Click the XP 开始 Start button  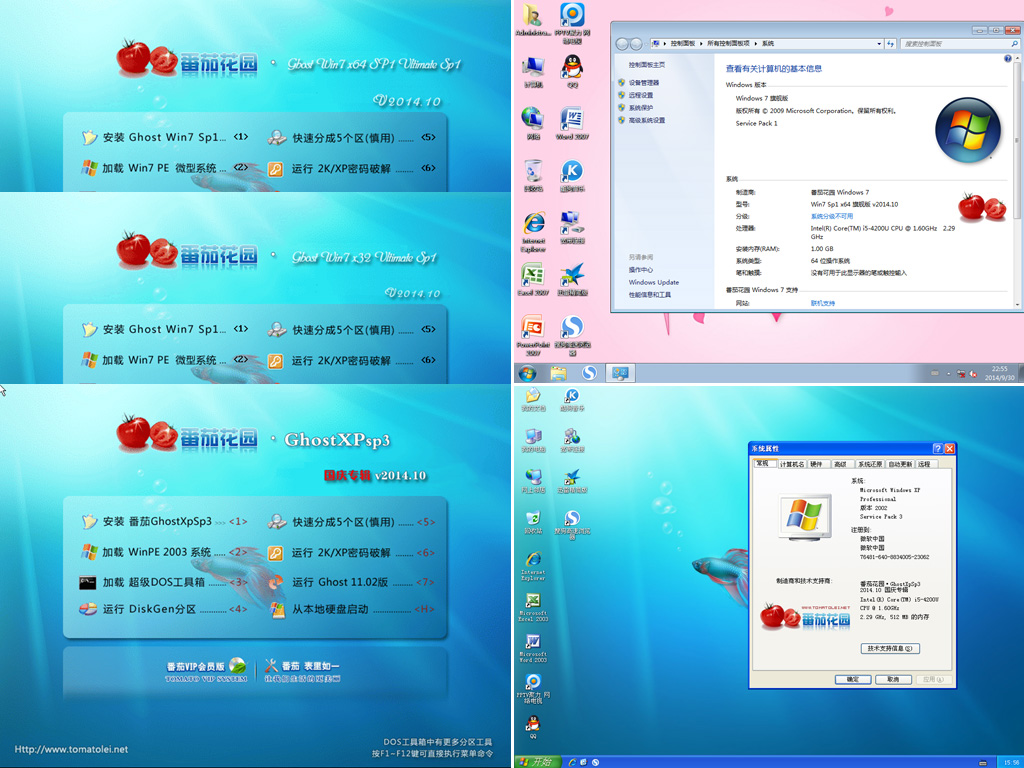[537, 762]
